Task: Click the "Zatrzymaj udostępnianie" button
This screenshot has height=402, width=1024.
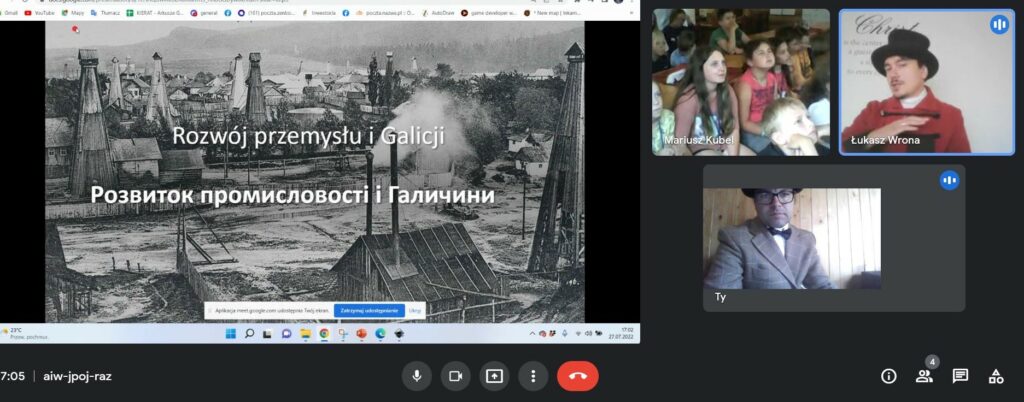Action: (369, 311)
